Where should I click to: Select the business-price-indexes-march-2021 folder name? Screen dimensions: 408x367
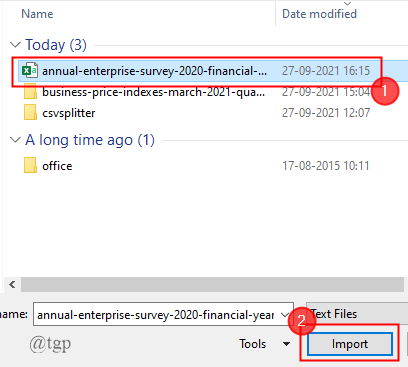click(154, 92)
